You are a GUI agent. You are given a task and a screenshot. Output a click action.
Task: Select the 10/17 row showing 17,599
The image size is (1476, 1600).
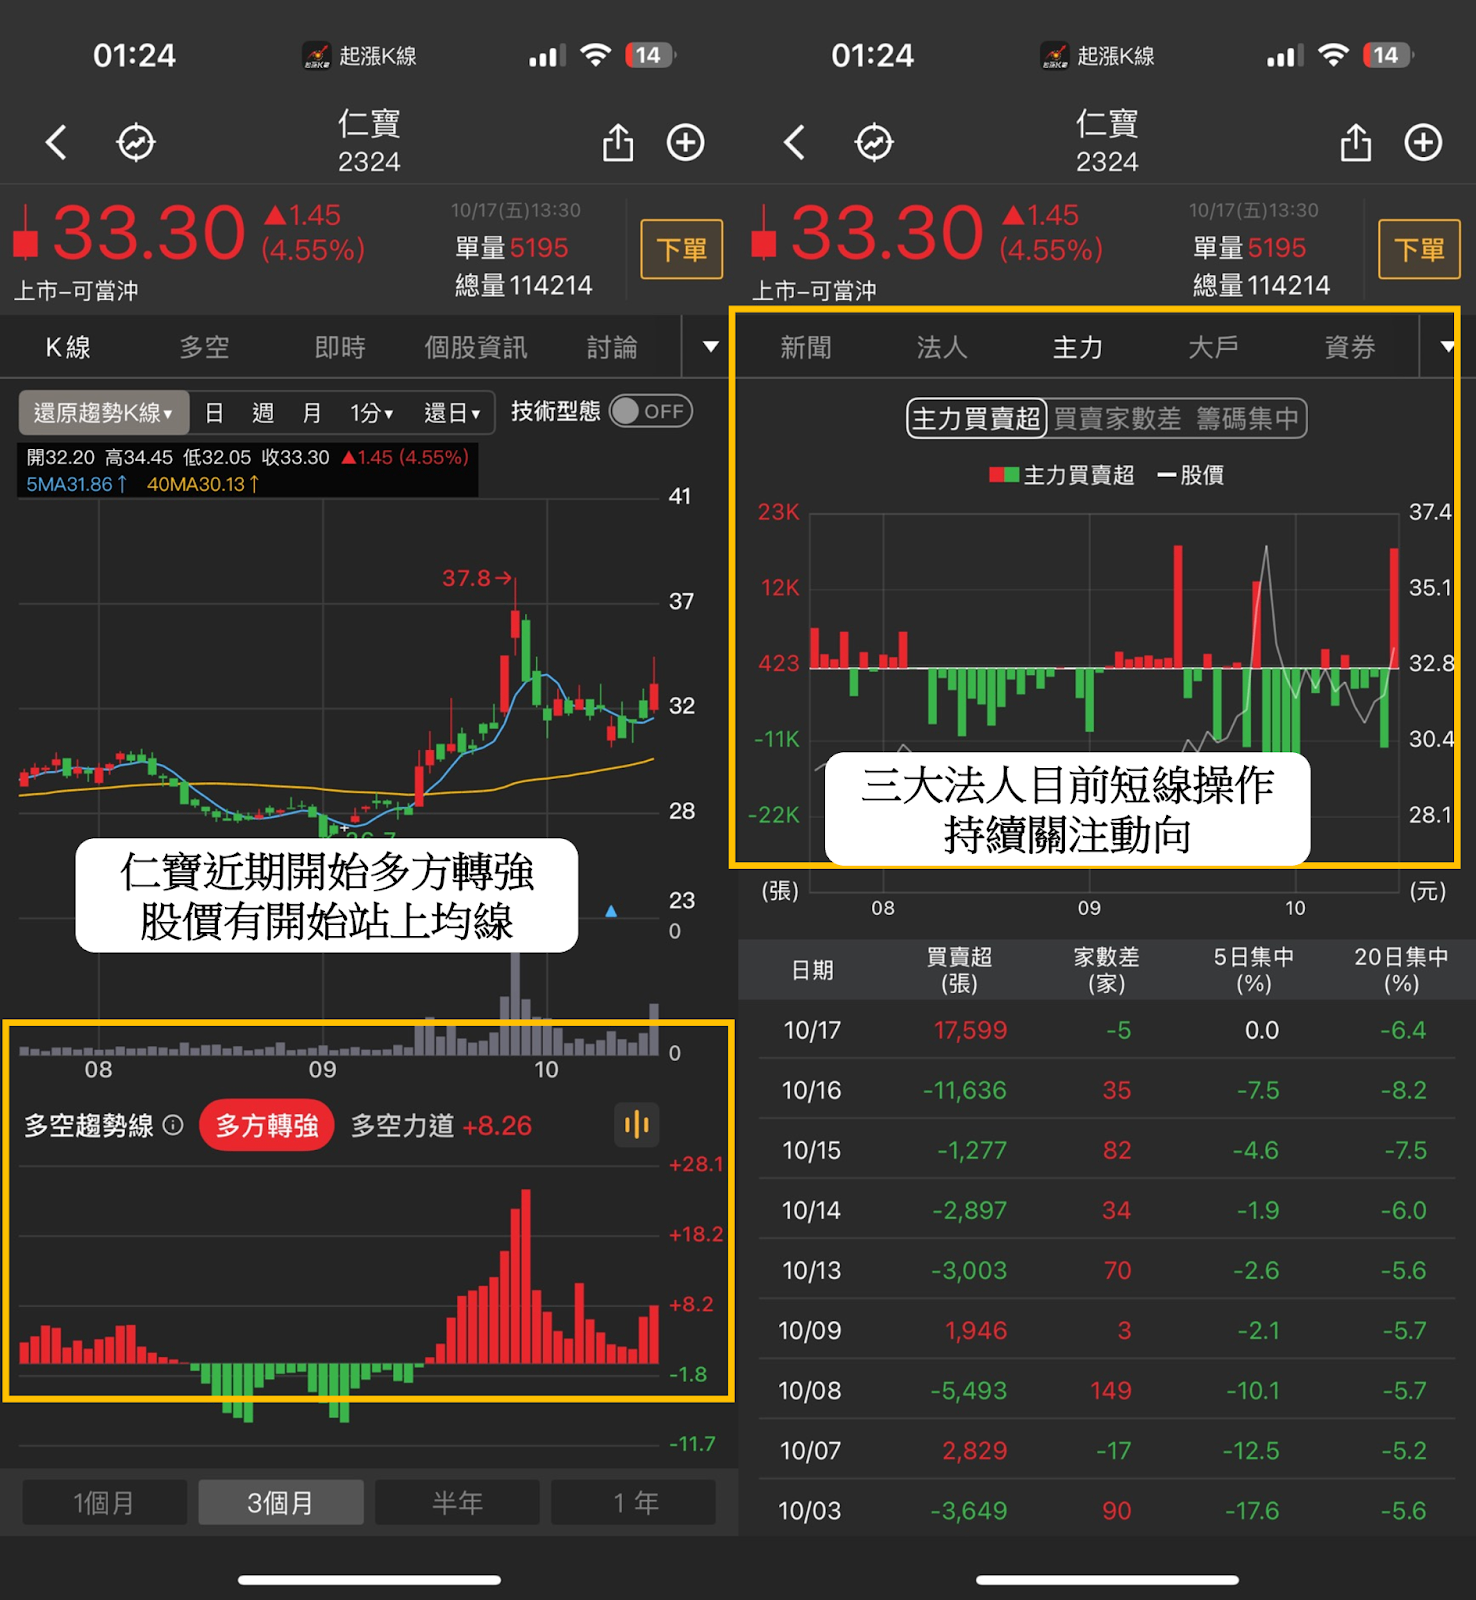[1106, 1030]
